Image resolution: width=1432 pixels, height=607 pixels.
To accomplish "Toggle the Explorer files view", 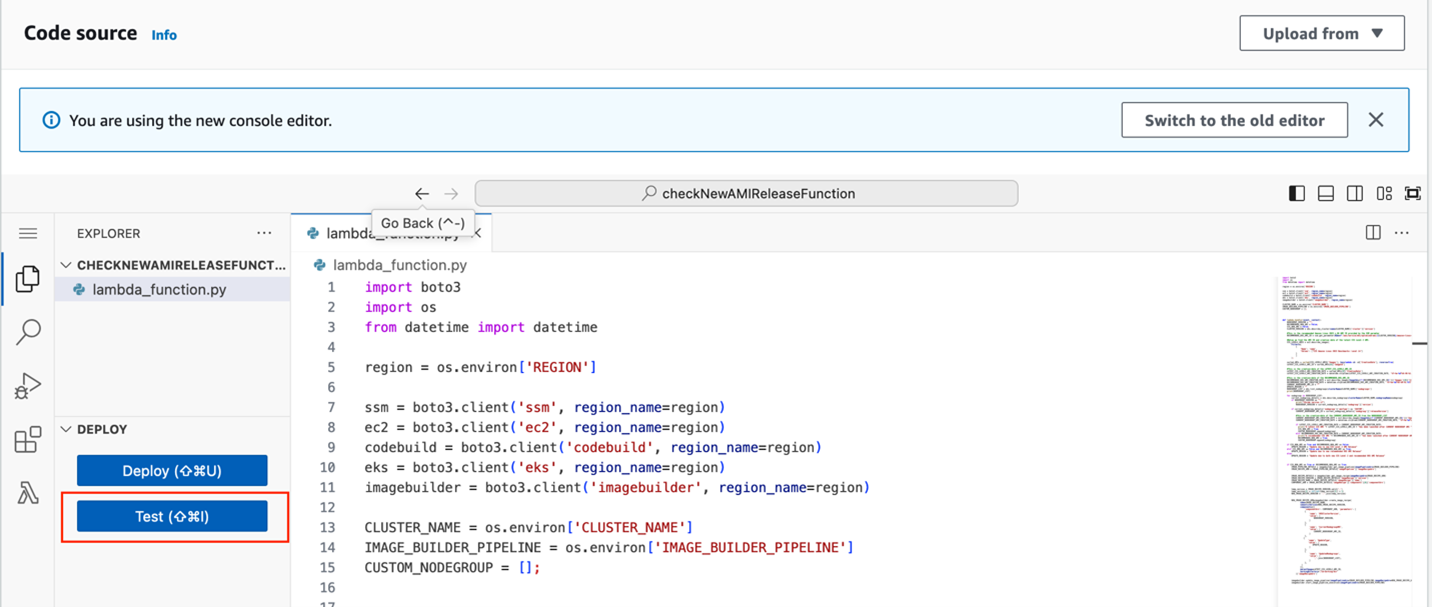I will (27, 279).
